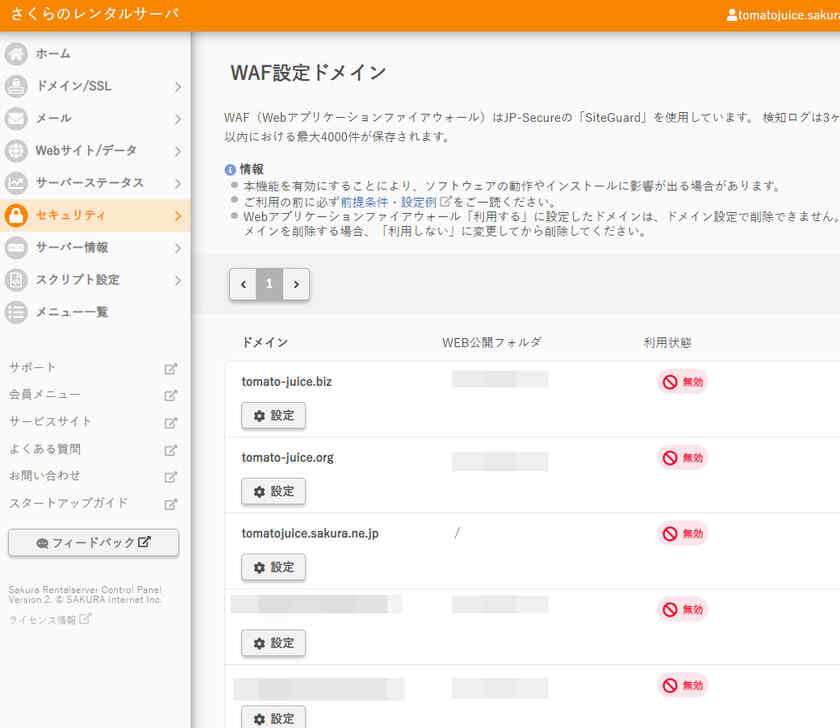This screenshot has height=728, width=840.
Task: Expand the サーバー情報 chevron
Action: (178, 248)
